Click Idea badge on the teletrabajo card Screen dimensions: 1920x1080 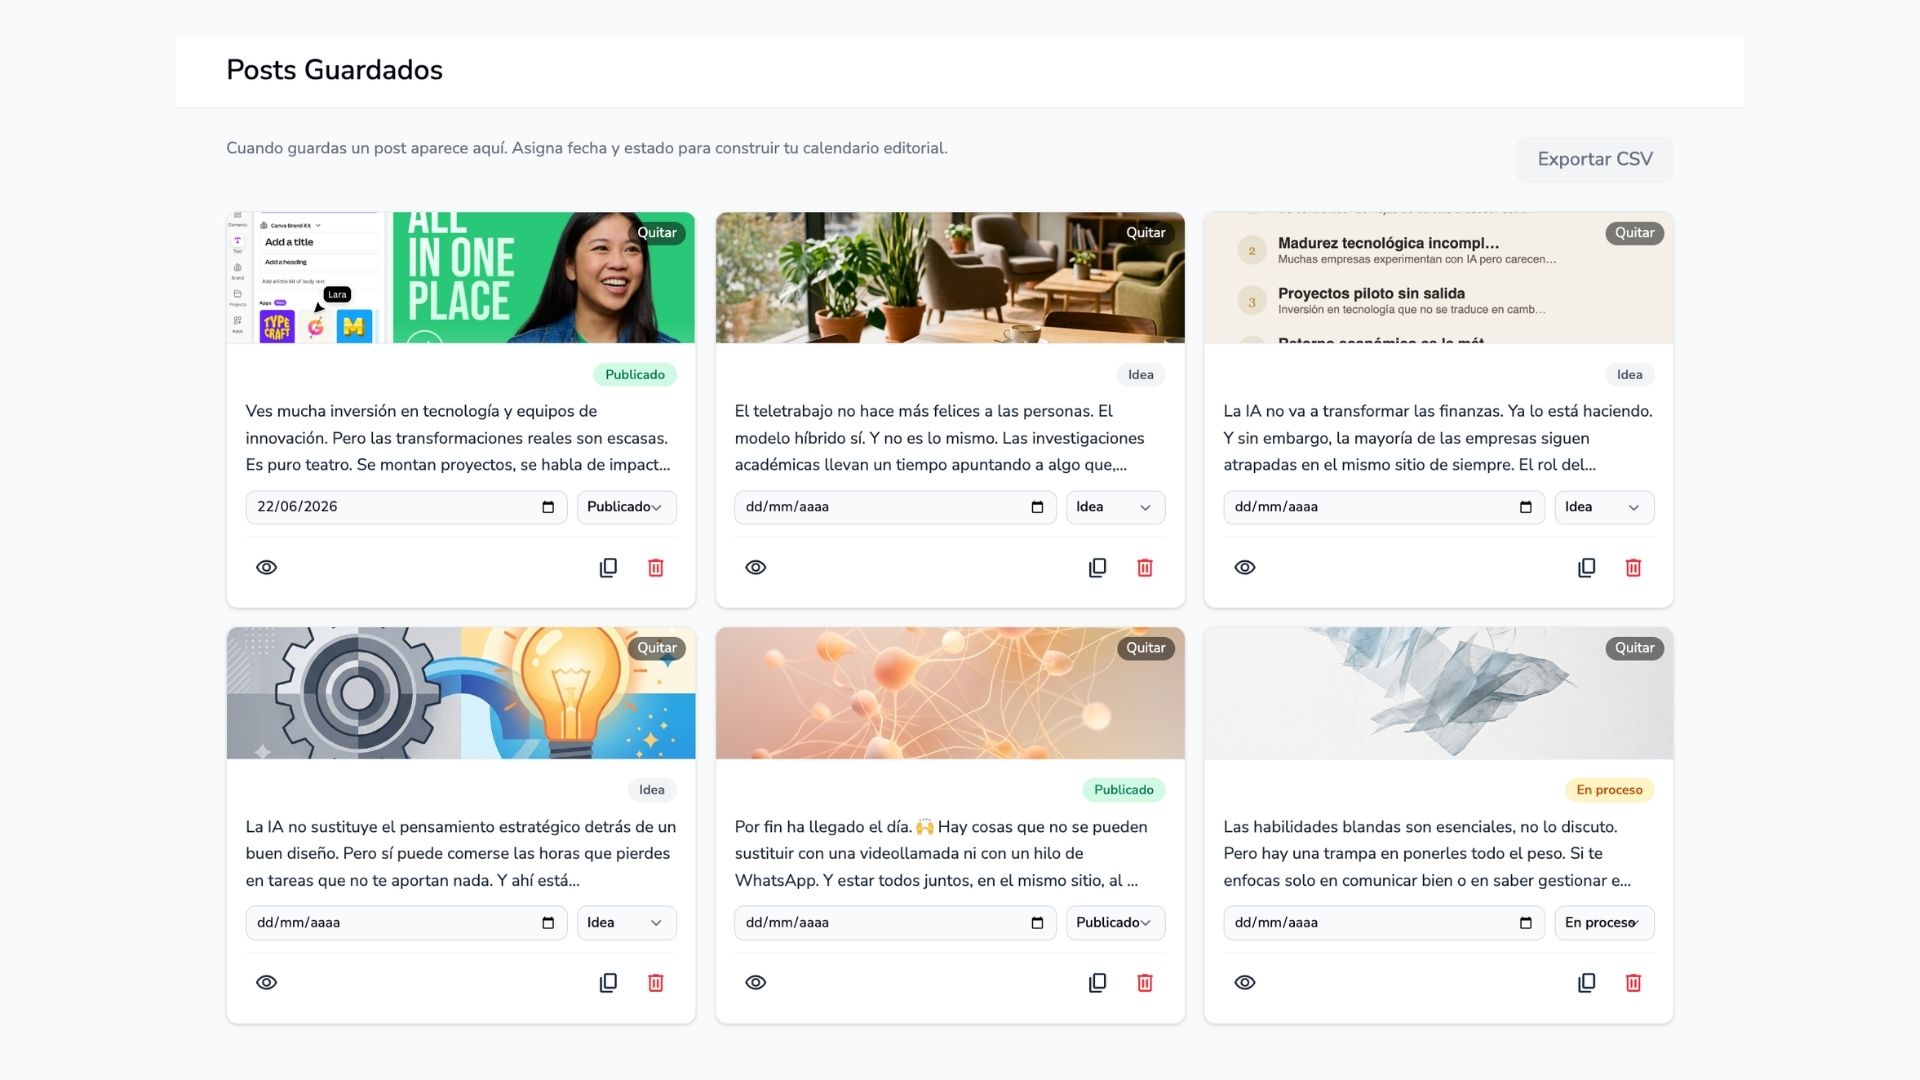[1141, 374]
